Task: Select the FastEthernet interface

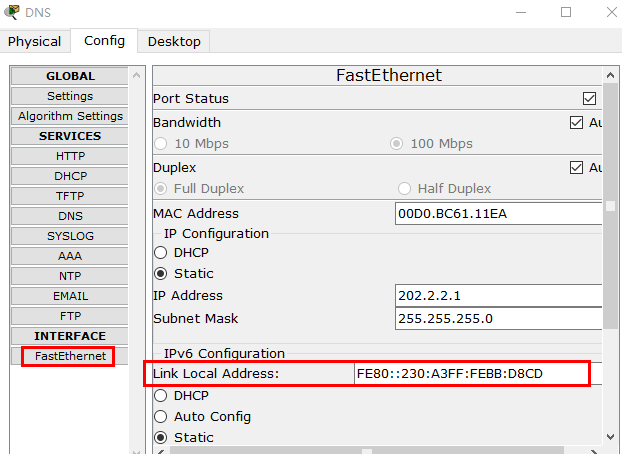Action: click(70, 356)
